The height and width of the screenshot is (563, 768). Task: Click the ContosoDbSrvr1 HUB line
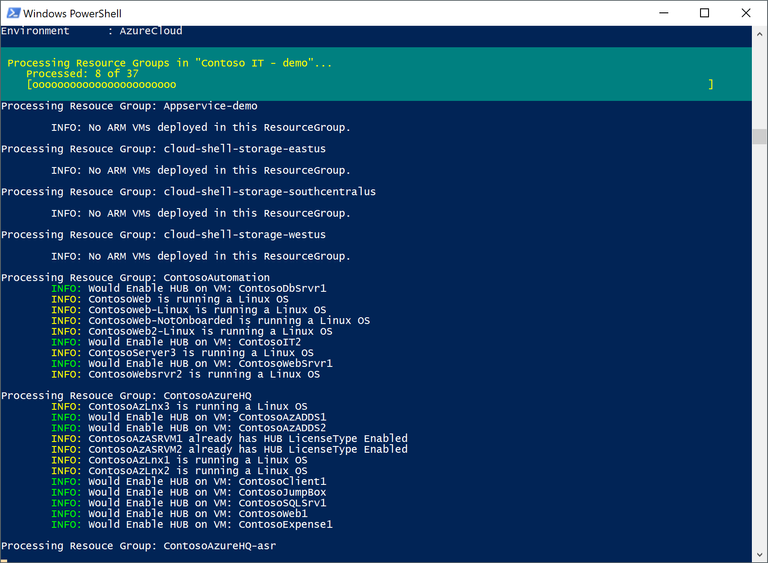click(x=189, y=288)
